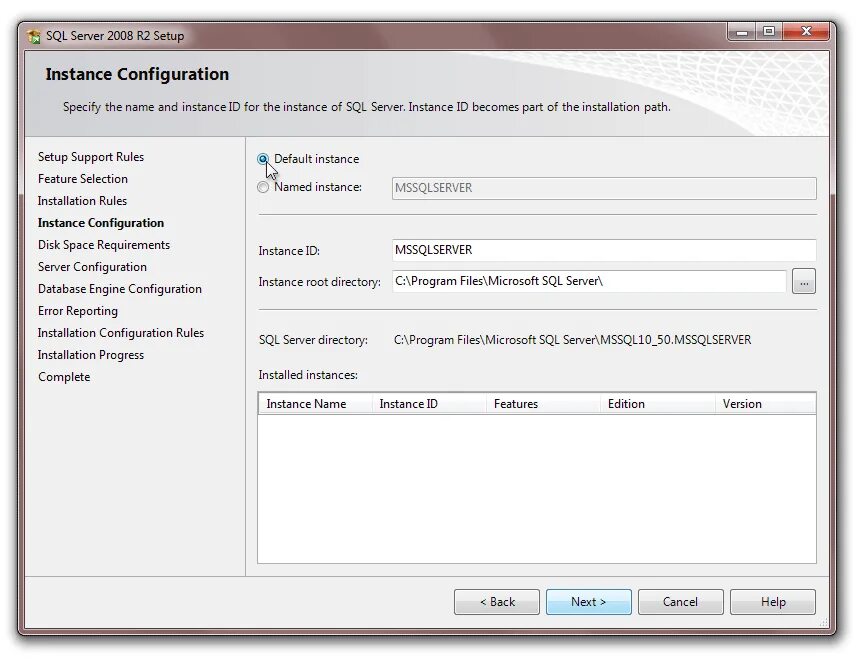Select the Feature Selection step

(x=83, y=179)
